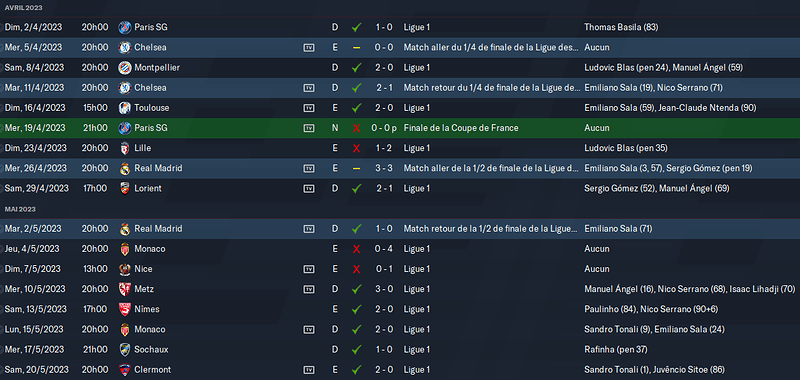Click the Lille club badge icon

(124, 148)
